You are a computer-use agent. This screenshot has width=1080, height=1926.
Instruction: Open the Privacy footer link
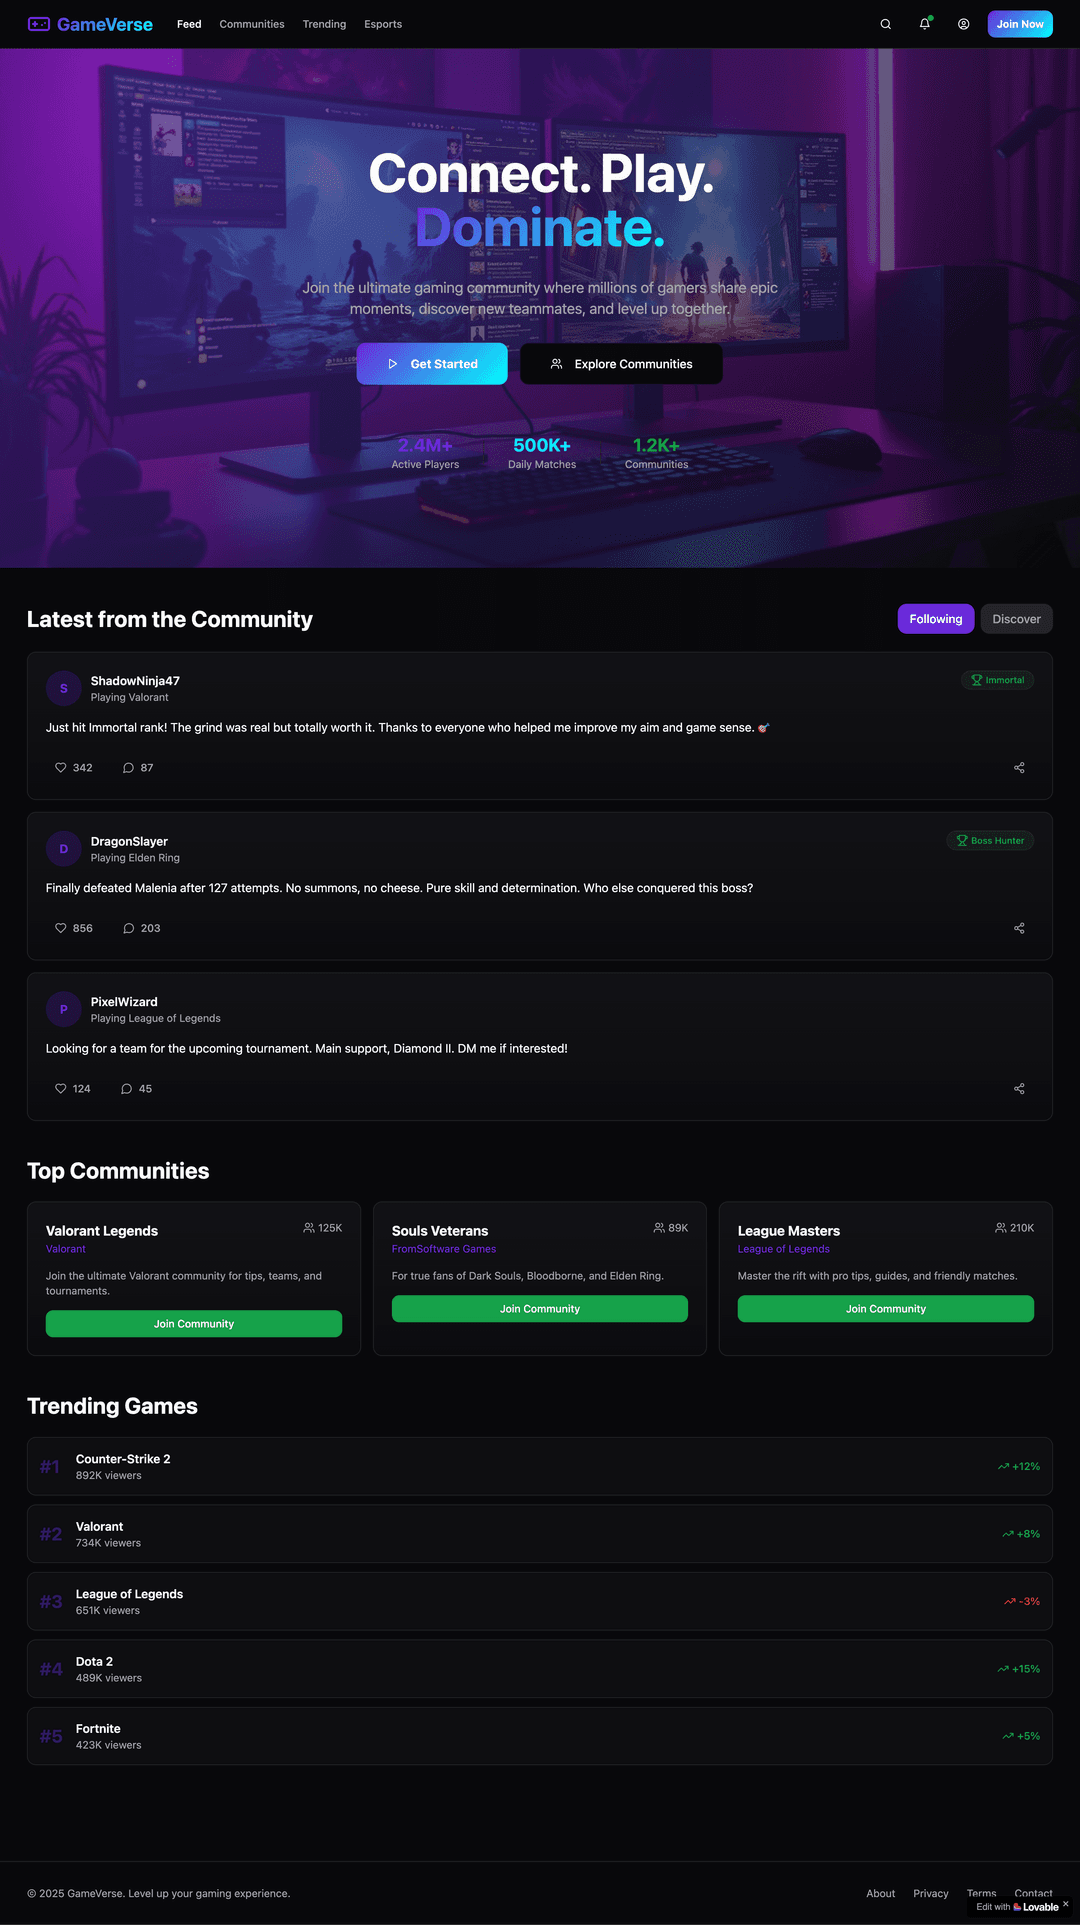point(931,1893)
